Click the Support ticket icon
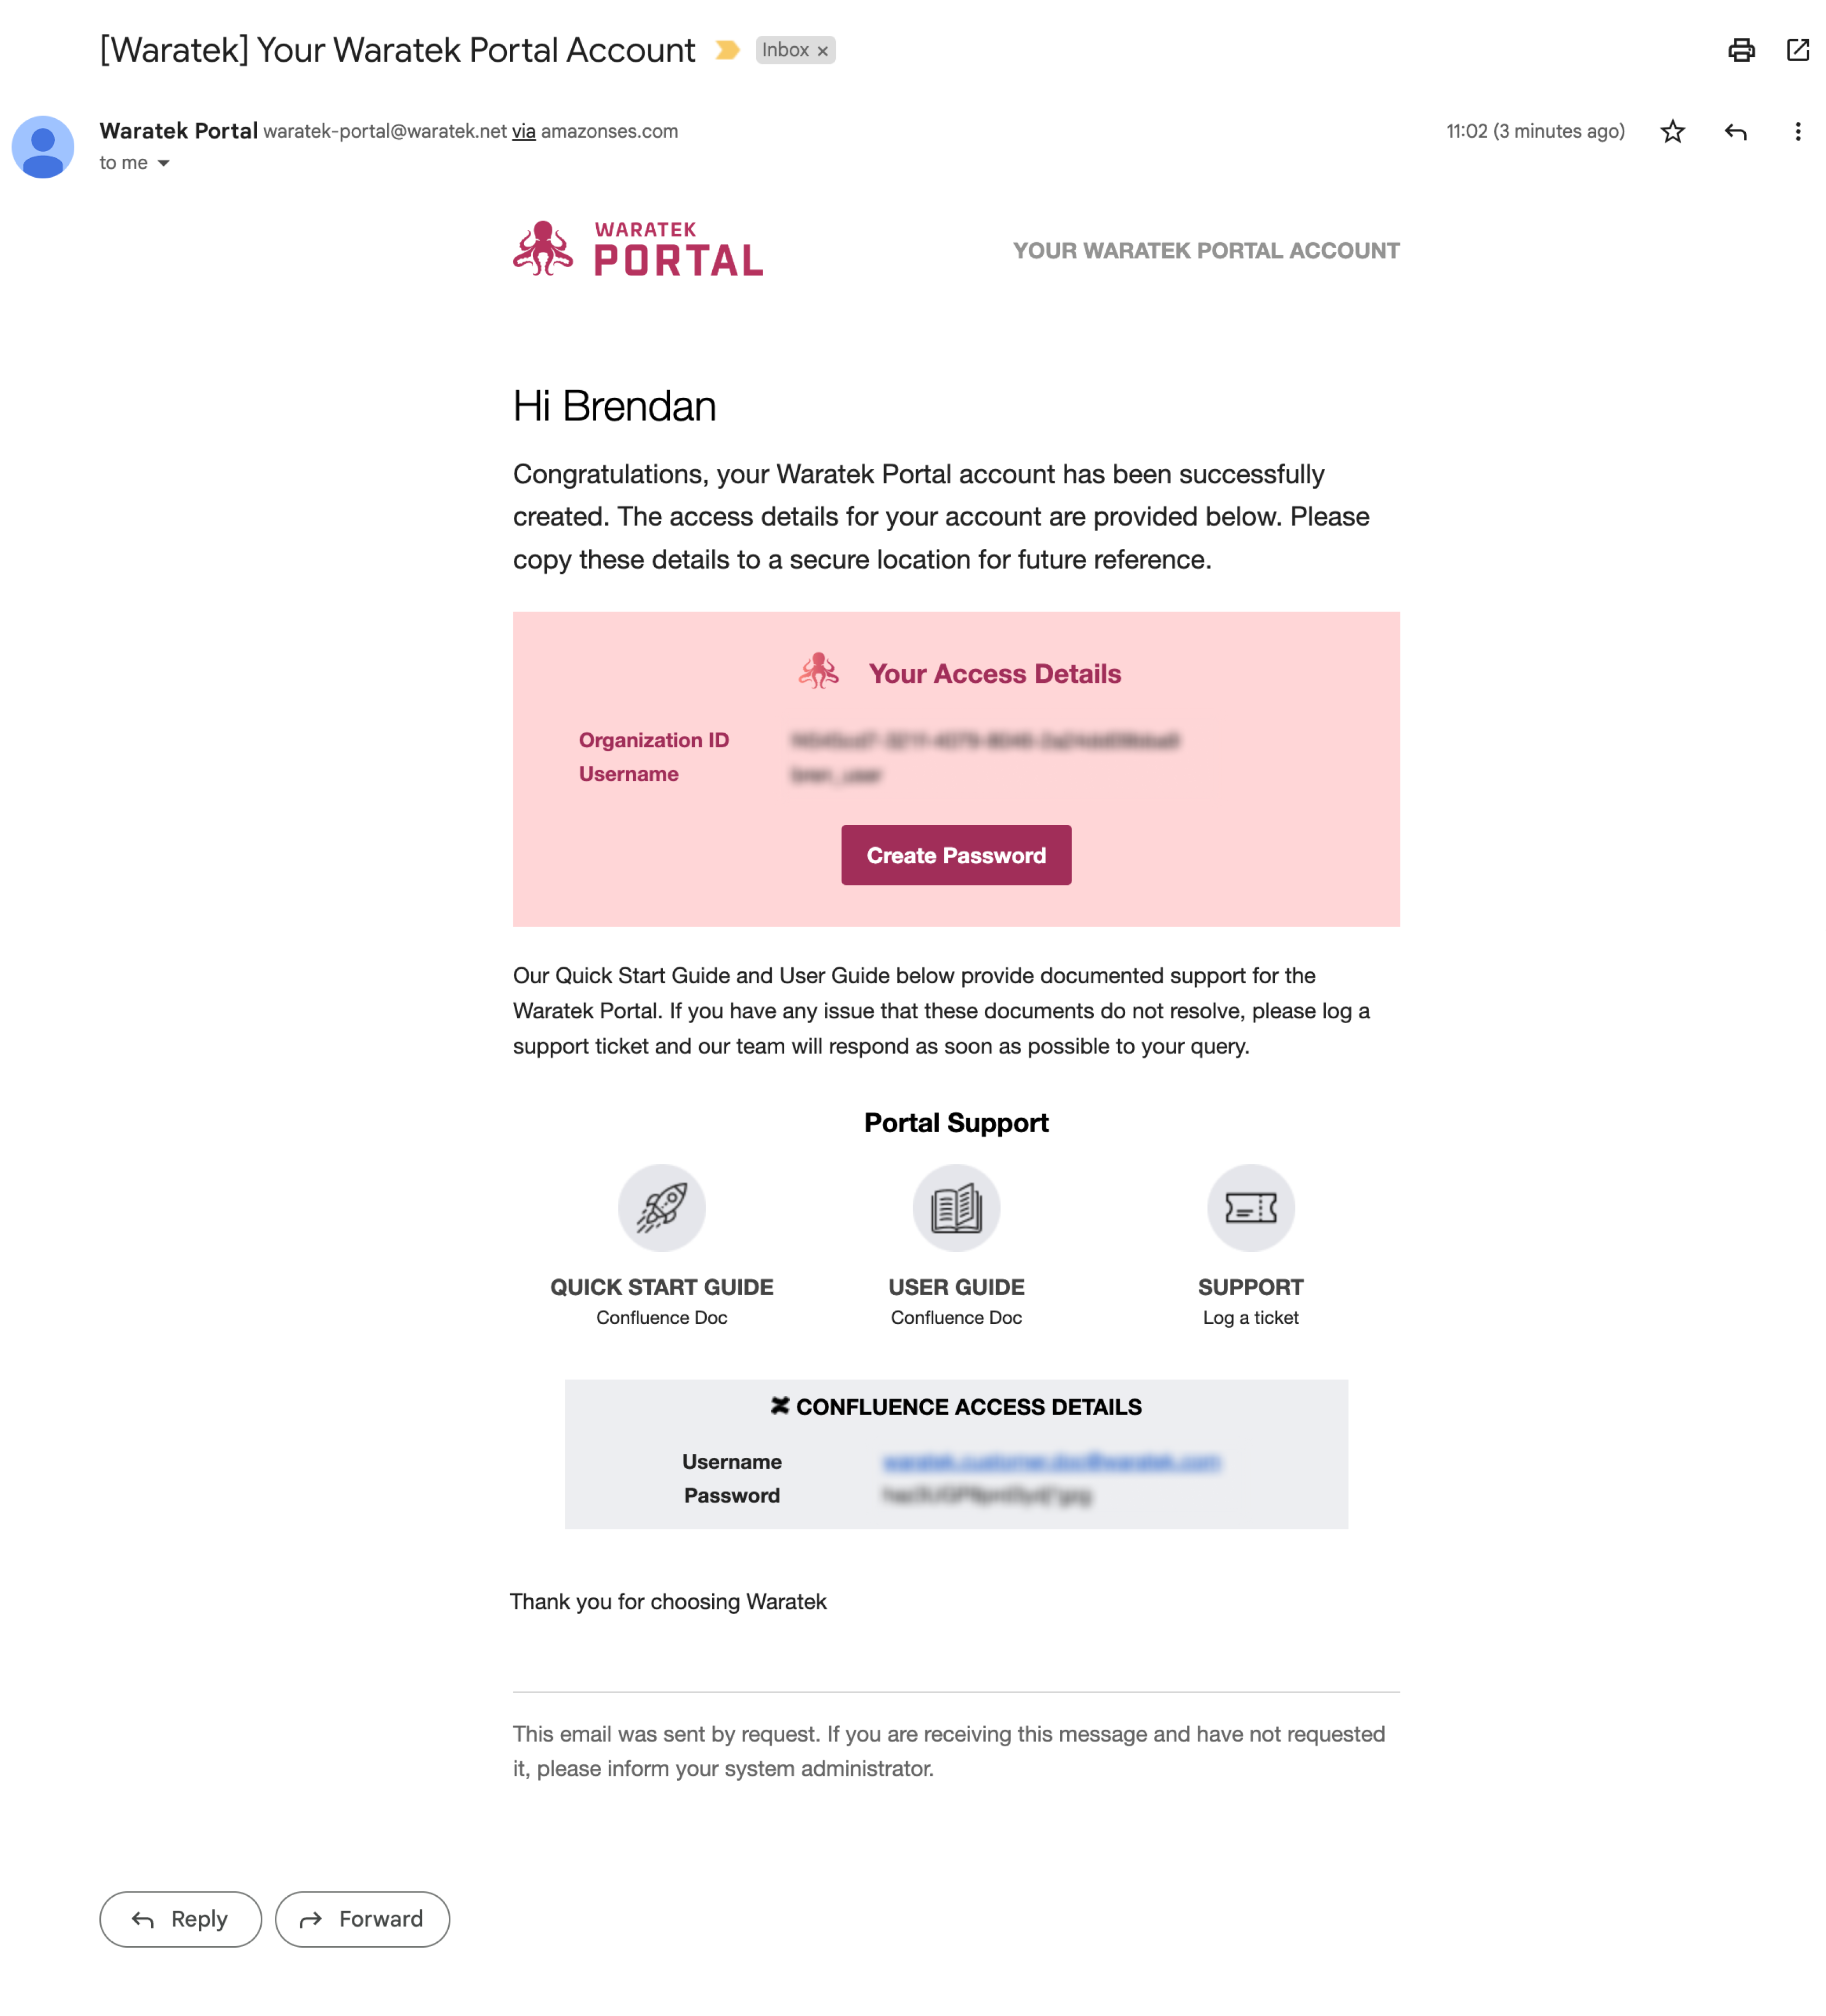The image size is (1826, 2016). (x=1250, y=1207)
